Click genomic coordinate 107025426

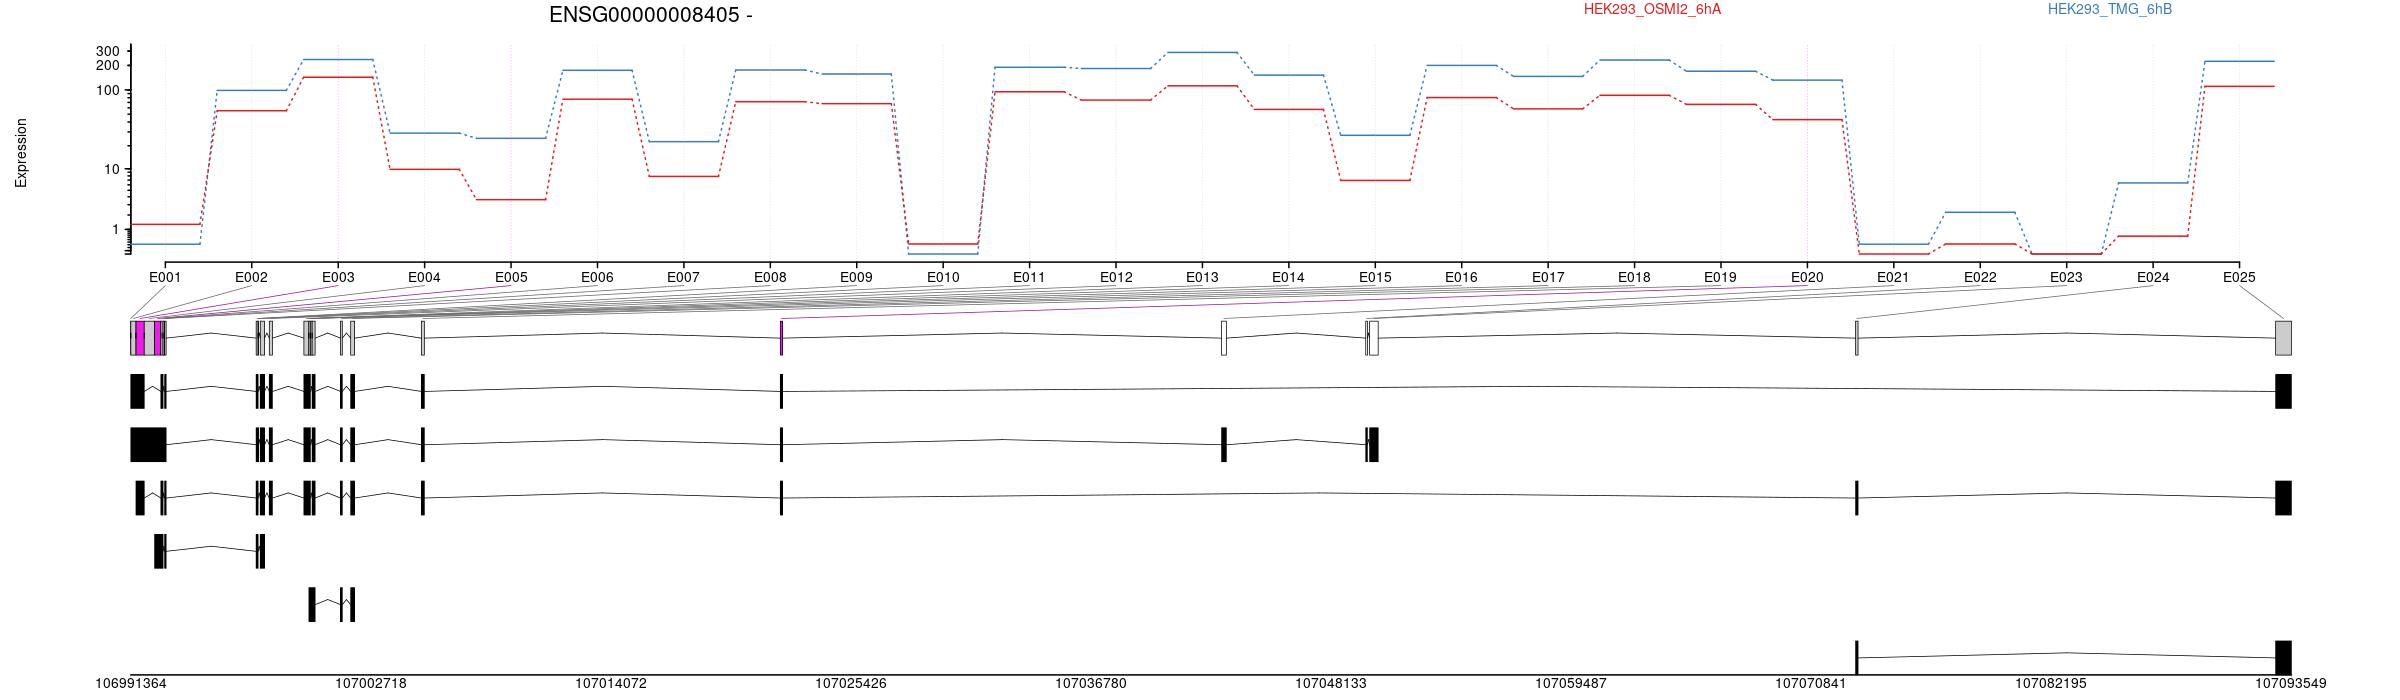[851, 684]
